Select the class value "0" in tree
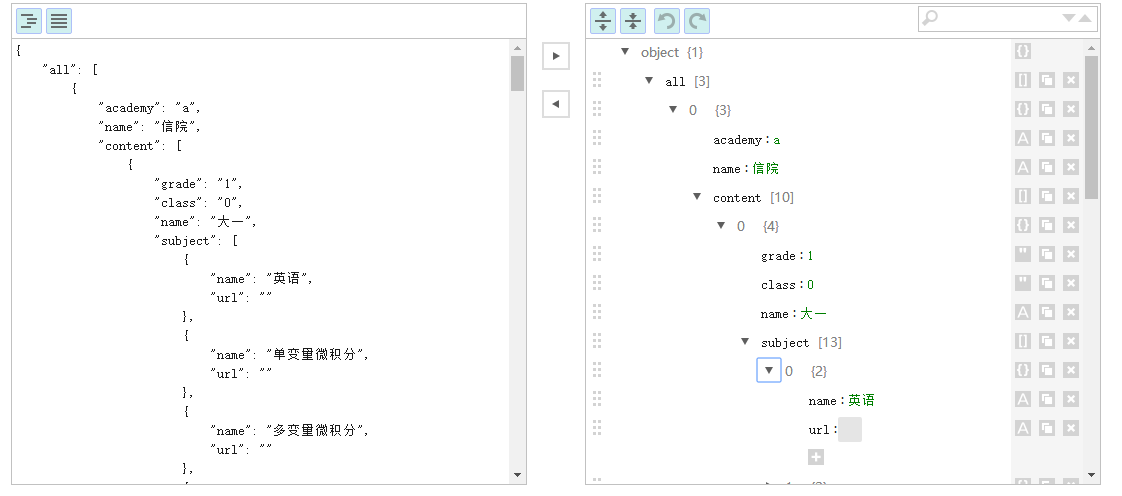This screenshot has width=1122, height=496. coord(810,284)
